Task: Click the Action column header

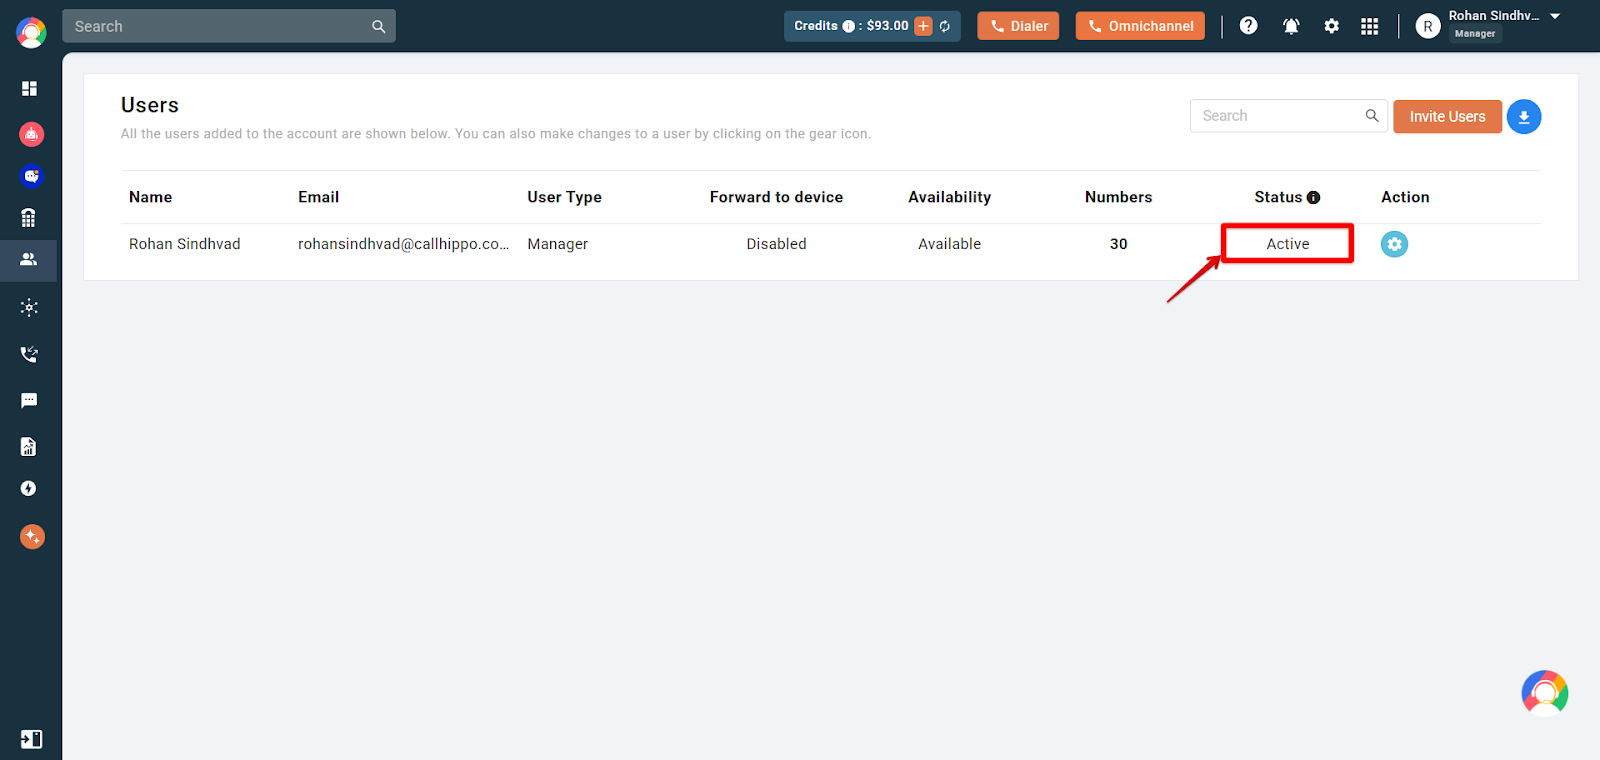Action: (1405, 197)
